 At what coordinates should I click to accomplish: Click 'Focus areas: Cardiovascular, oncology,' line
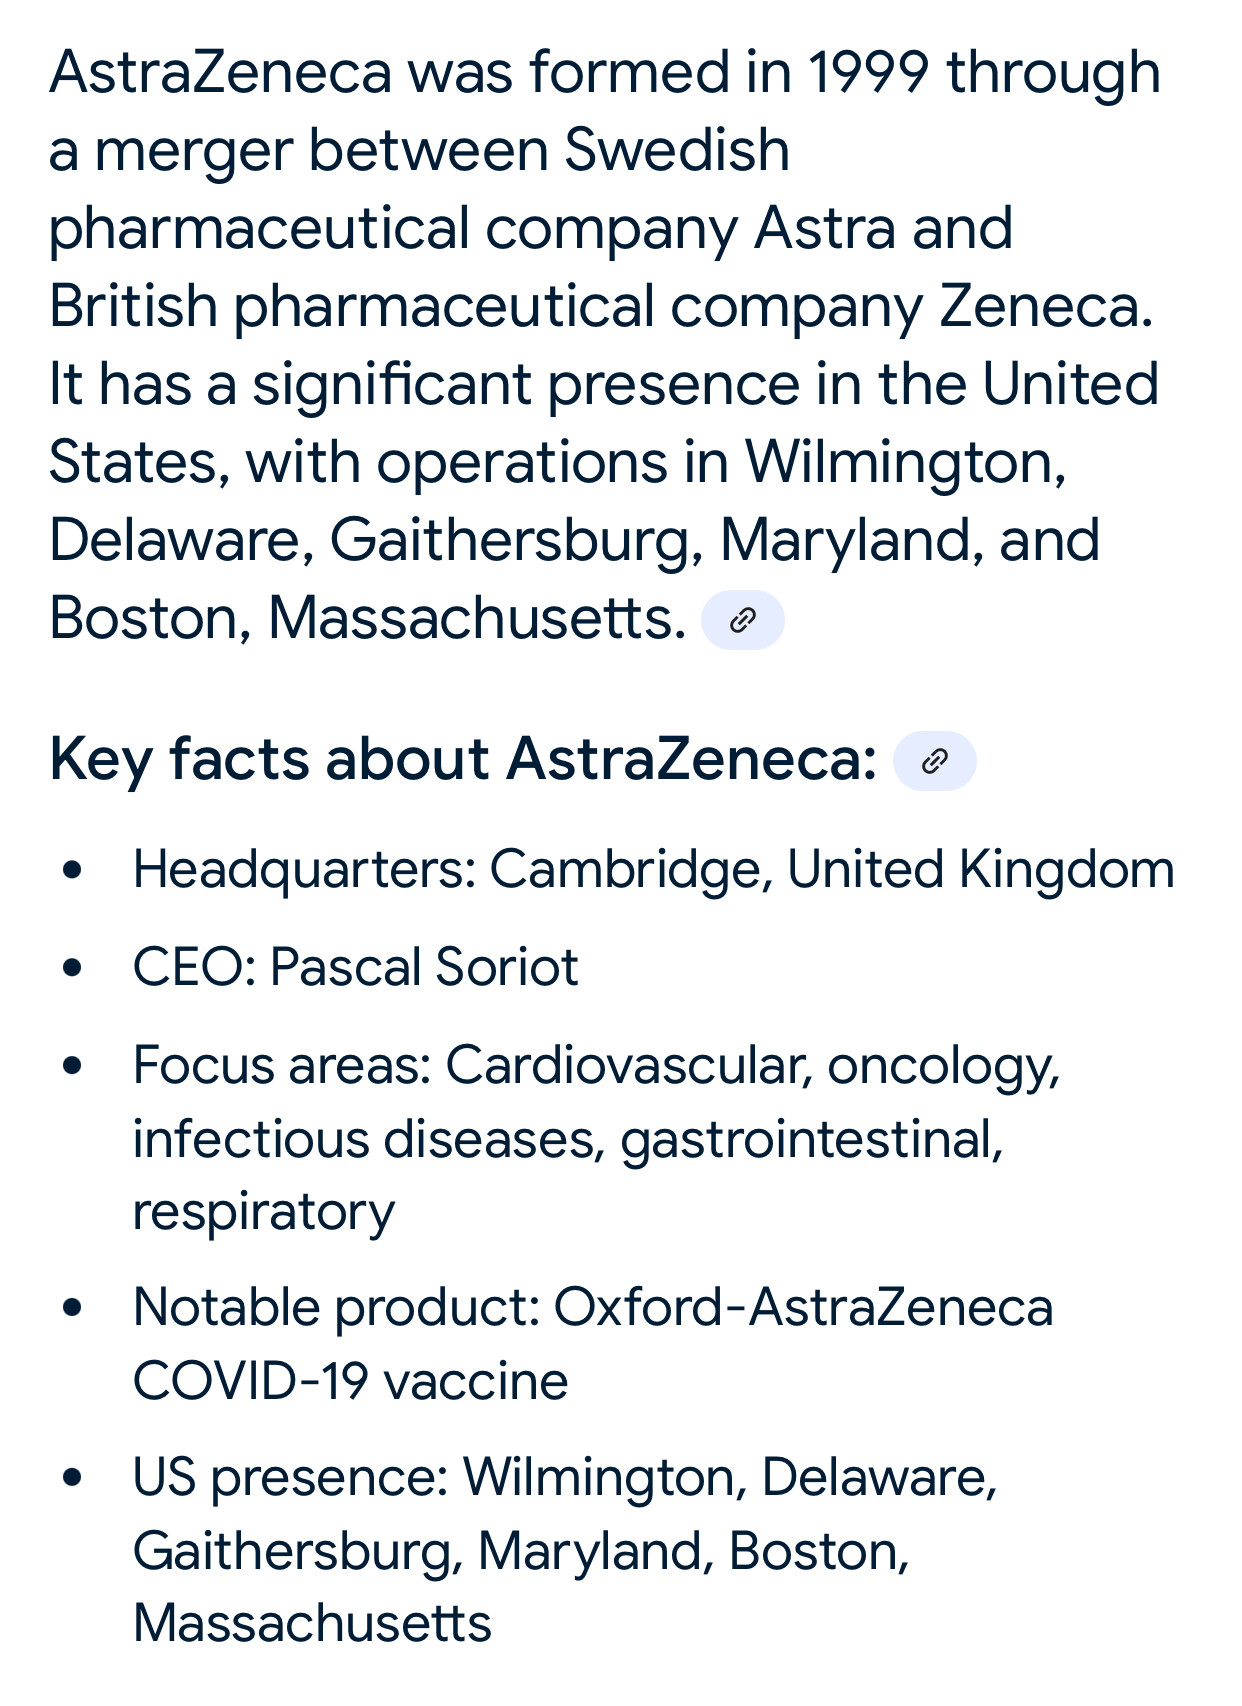point(597,1065)
